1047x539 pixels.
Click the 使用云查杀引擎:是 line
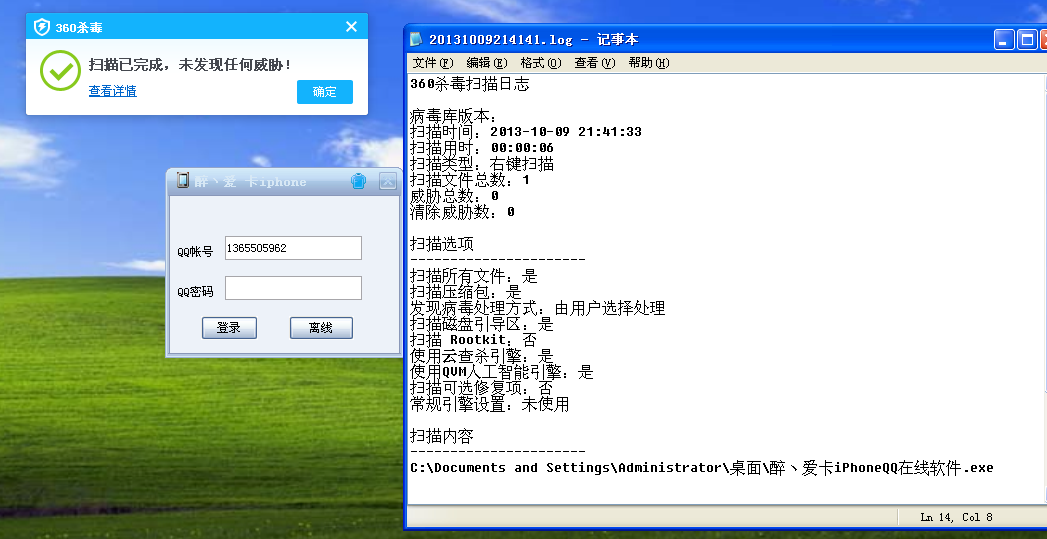[x=481, y=356]
